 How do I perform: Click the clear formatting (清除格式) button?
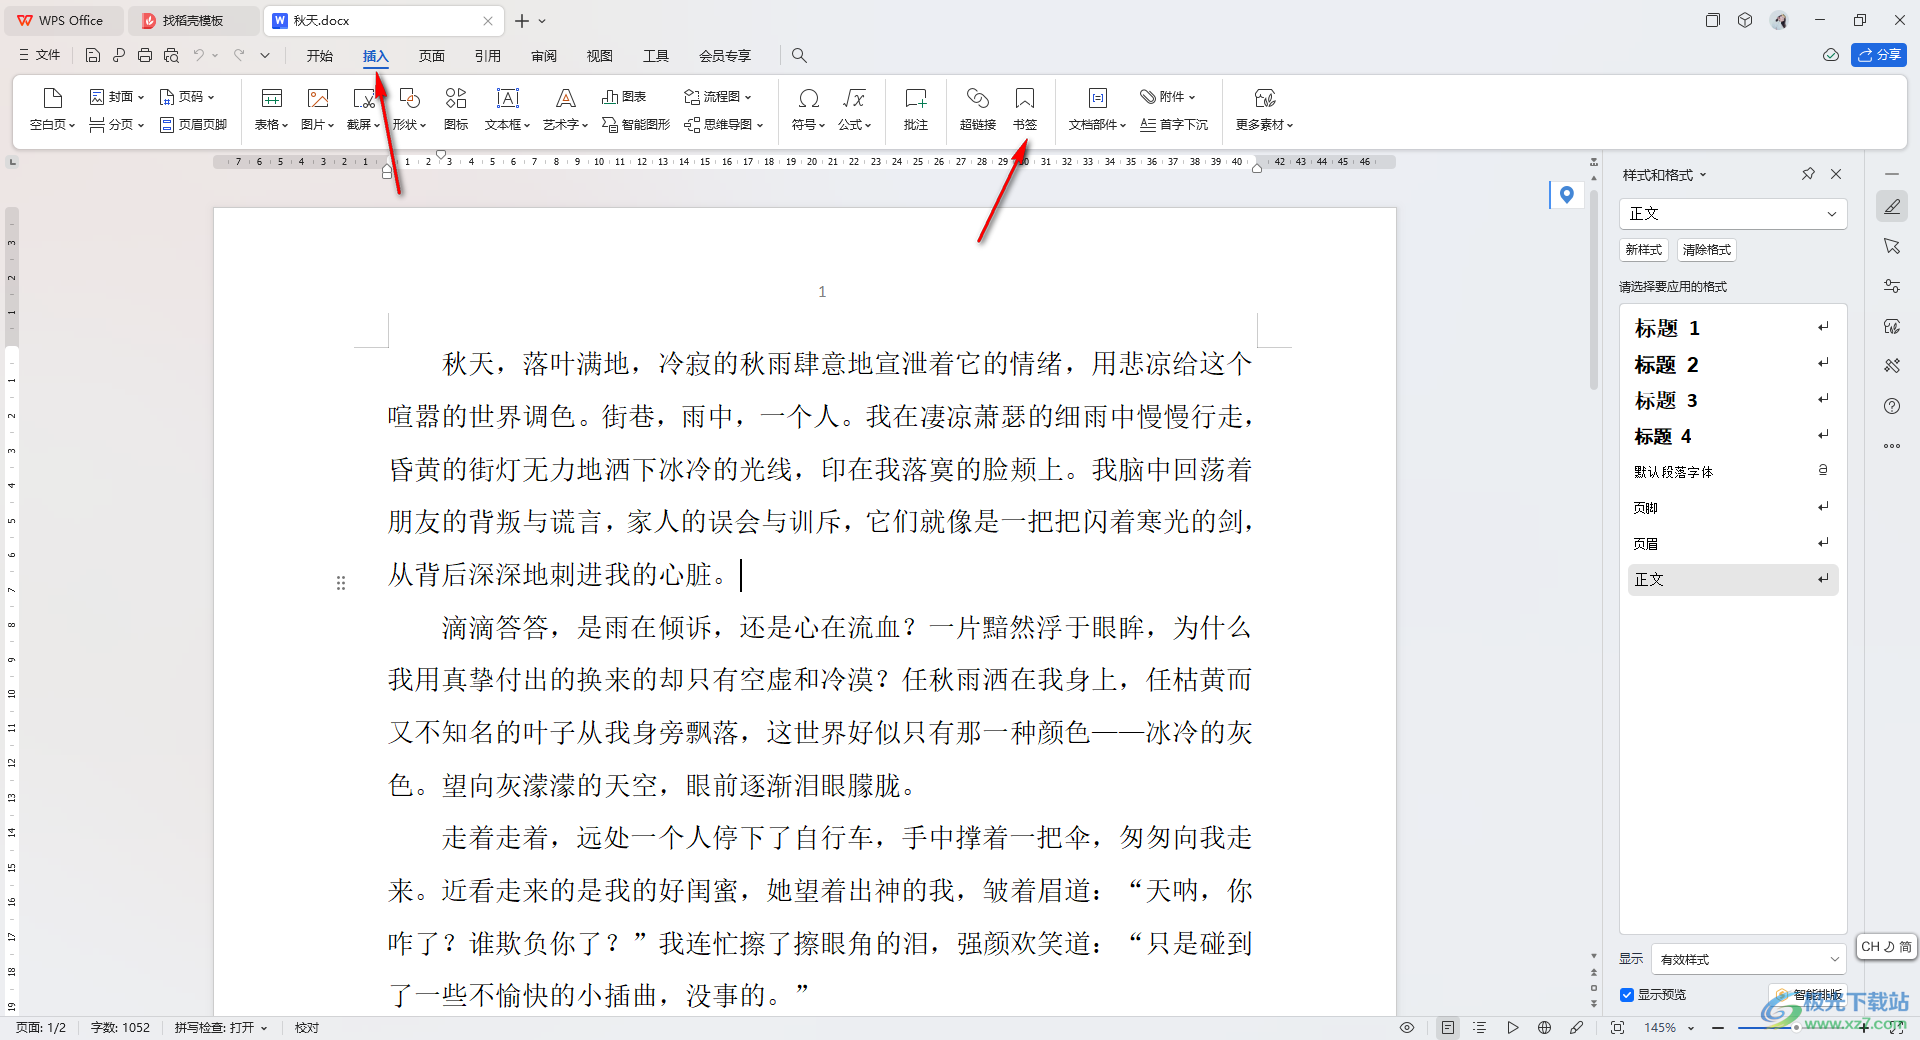[1707, 250]
